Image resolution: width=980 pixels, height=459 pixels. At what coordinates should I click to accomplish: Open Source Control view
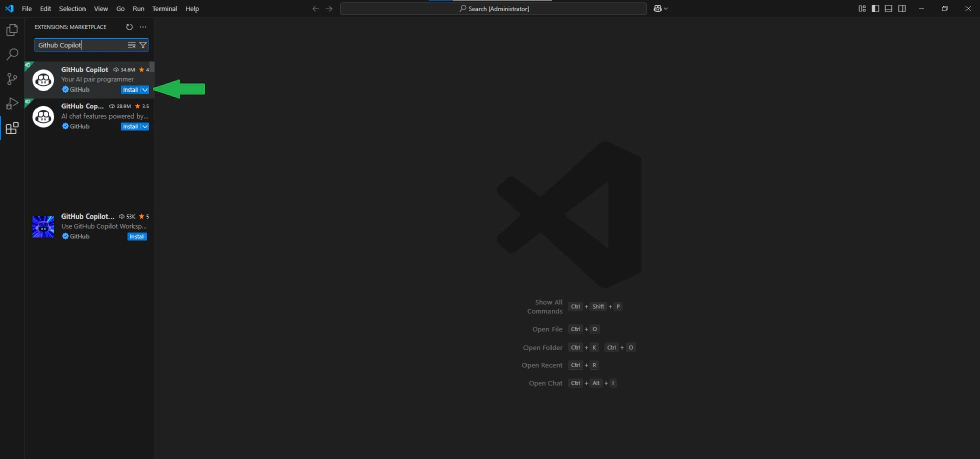12,79
